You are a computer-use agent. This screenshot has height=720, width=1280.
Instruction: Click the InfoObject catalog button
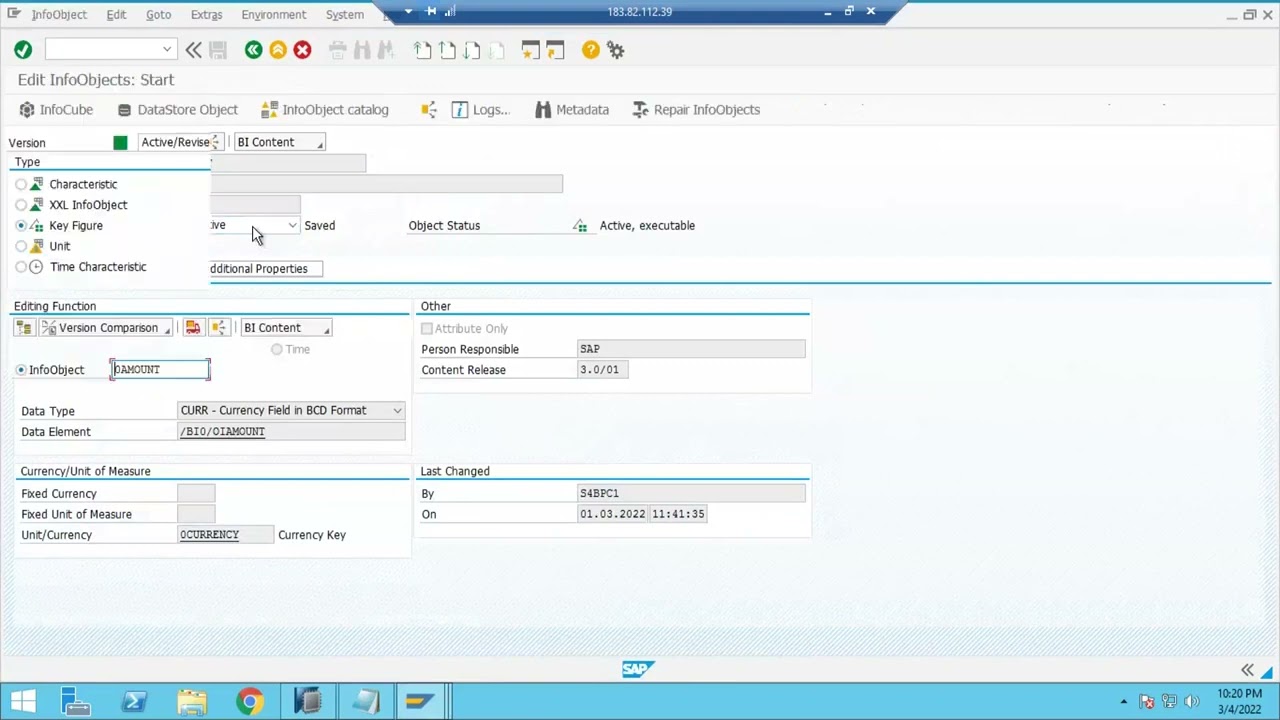coord(325,110)
